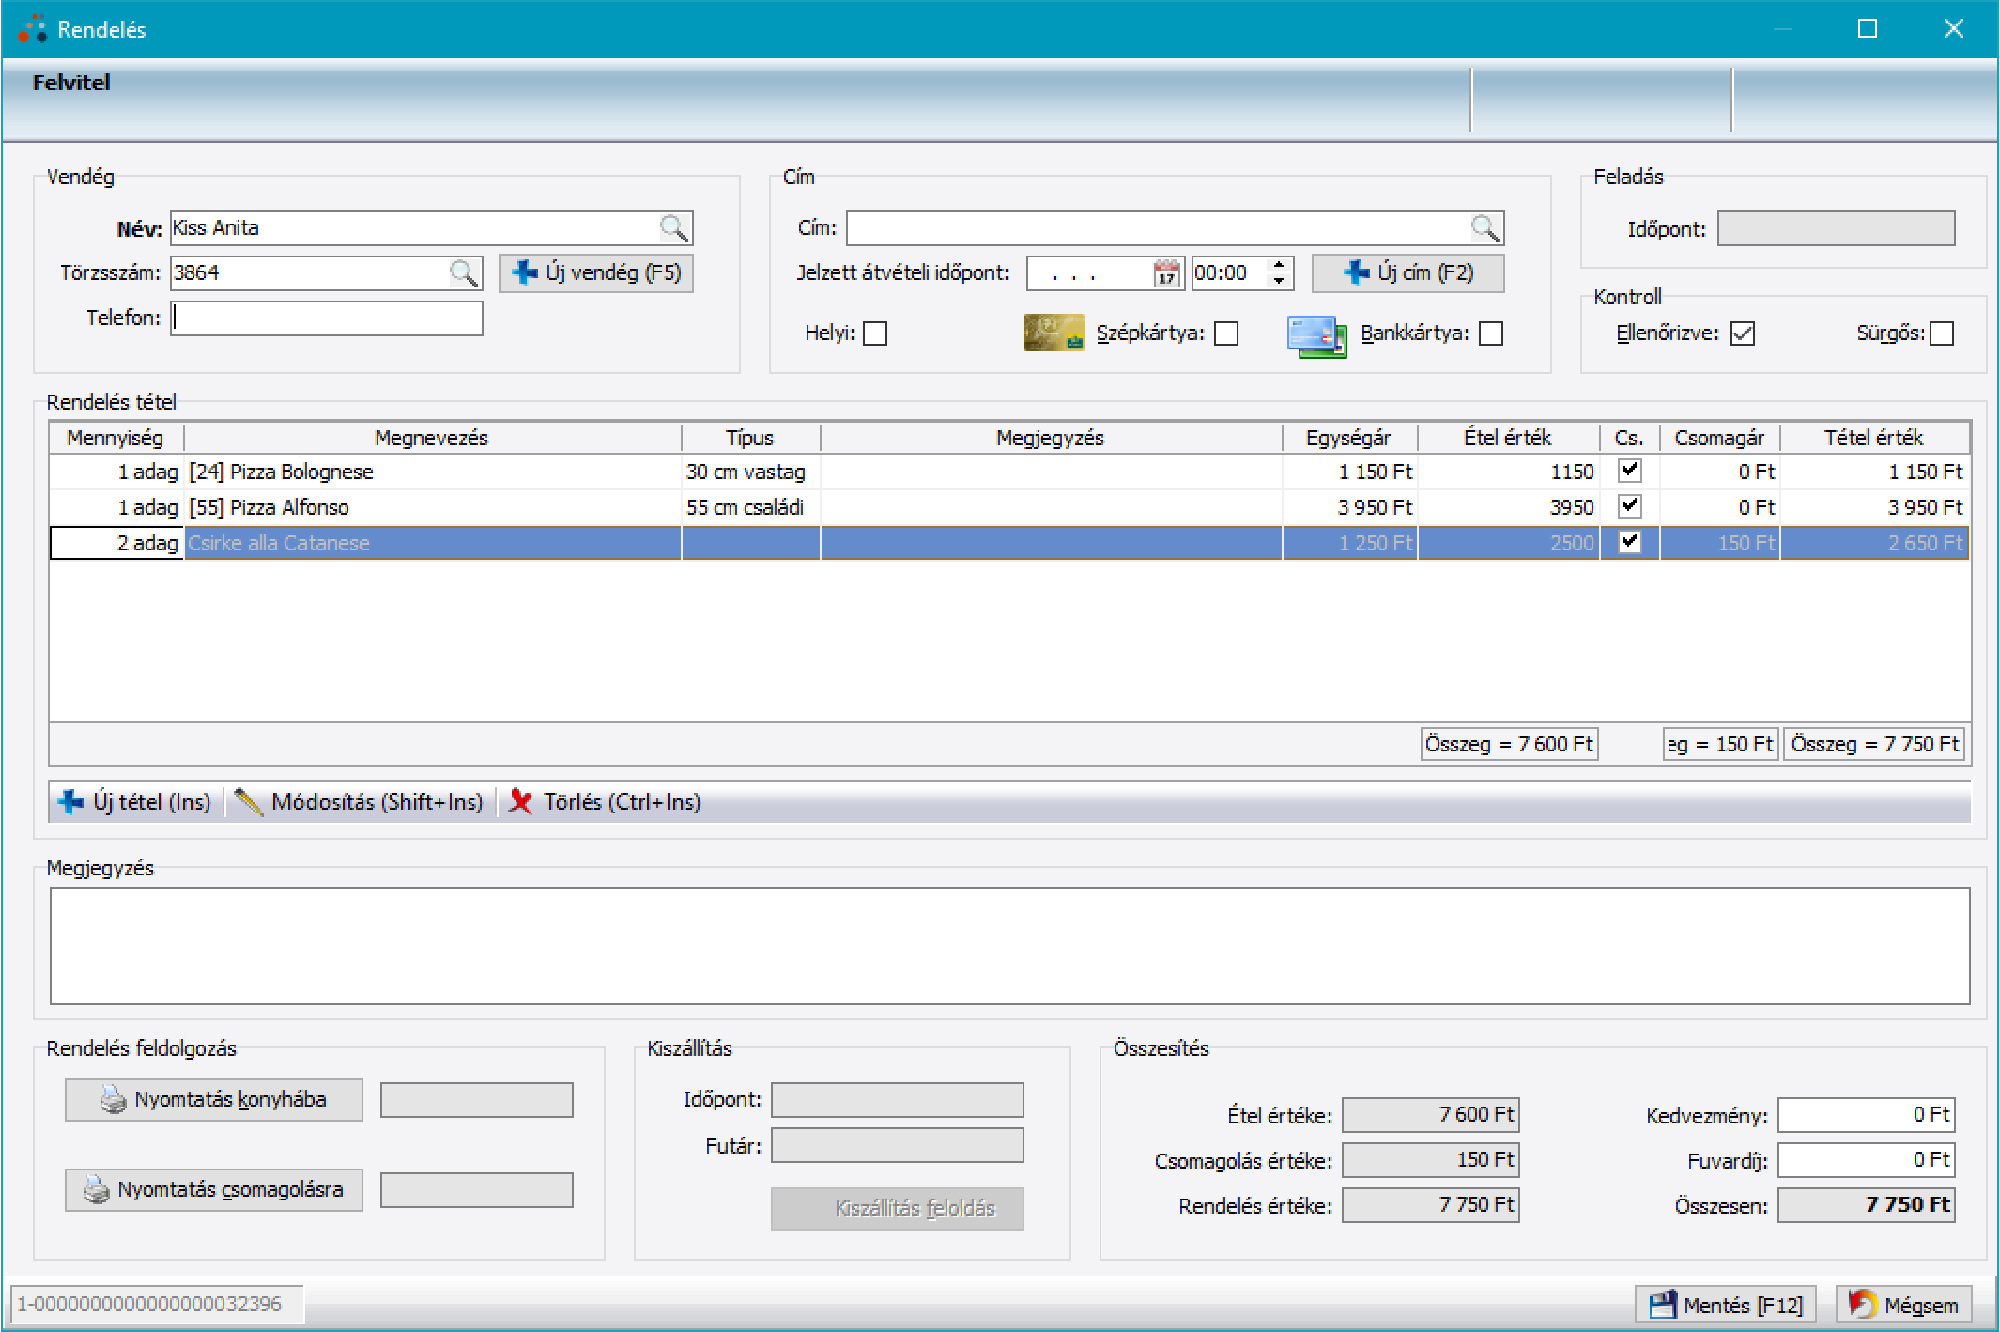
Task: Maximize the Rendelés window
Action: click(x=1867, y=29)
